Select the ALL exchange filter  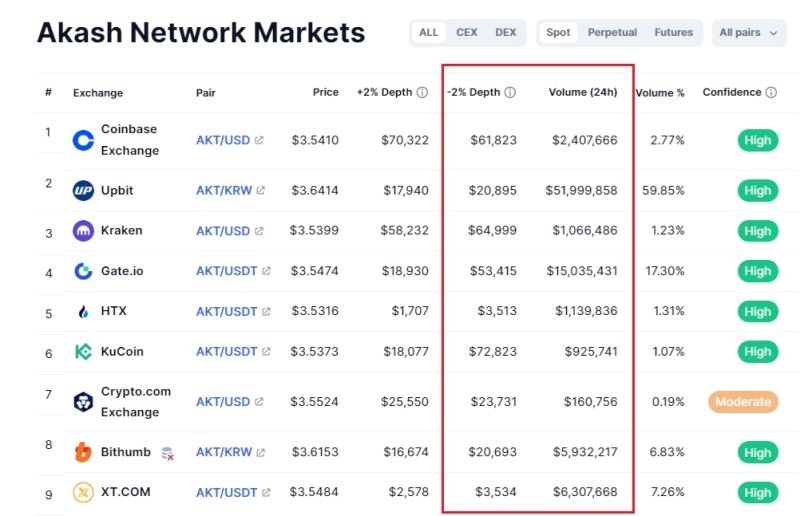tap(429, 33)
